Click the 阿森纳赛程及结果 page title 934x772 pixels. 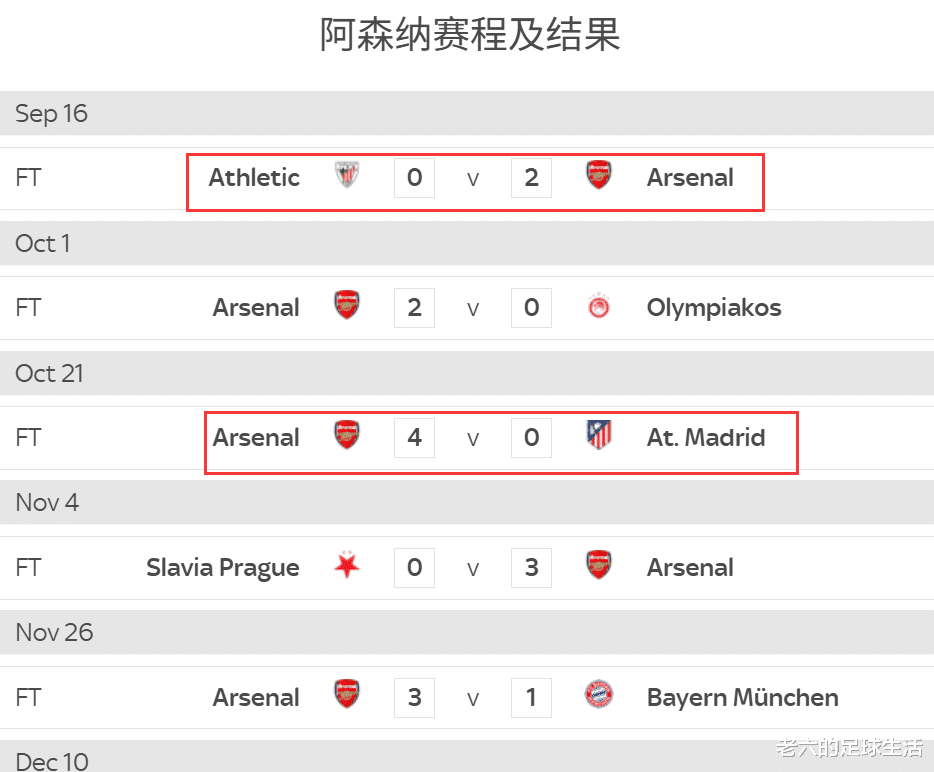[470, 35]
